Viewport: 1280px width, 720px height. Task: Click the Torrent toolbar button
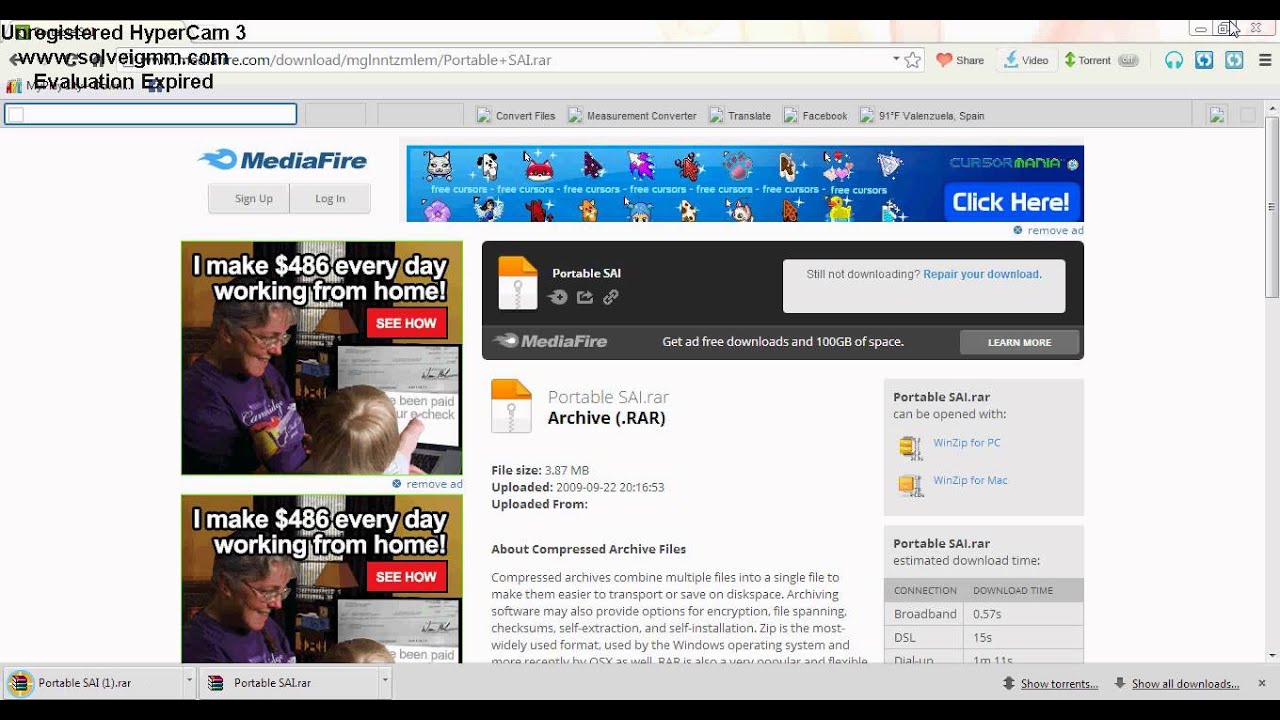(x=1087, y=60)
